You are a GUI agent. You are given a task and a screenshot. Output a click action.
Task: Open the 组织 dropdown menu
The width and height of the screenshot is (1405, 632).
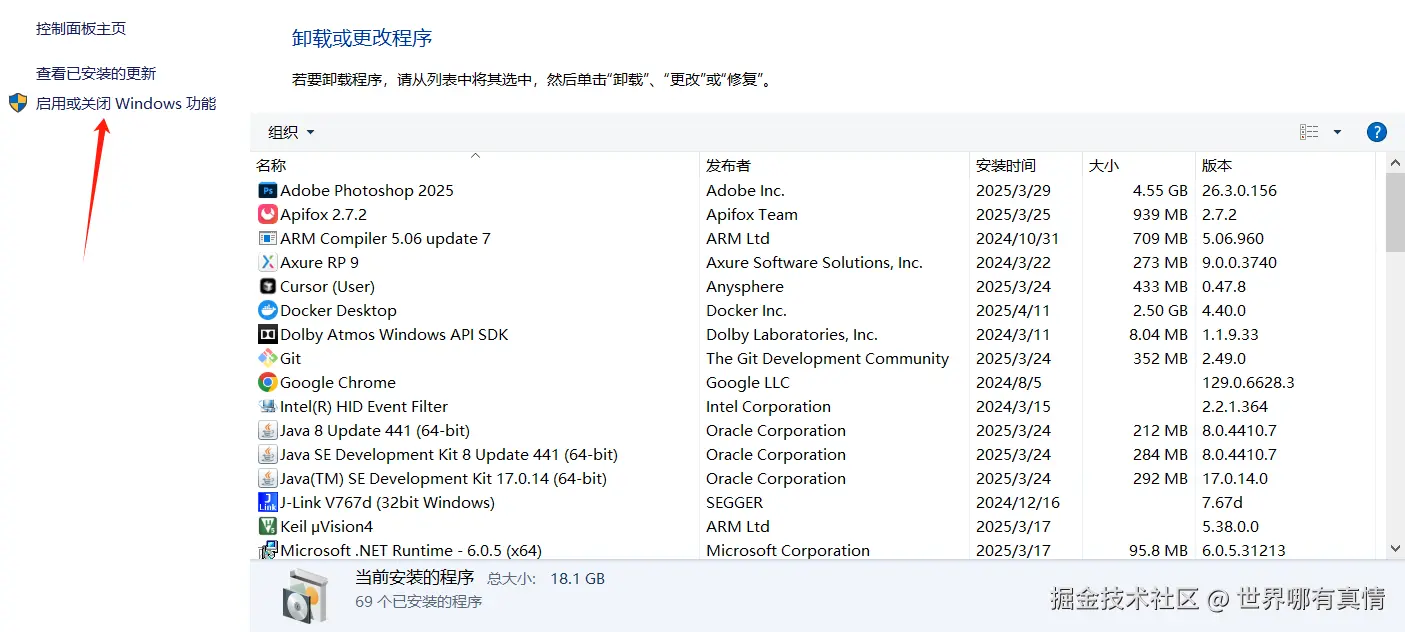coord(291,132)
